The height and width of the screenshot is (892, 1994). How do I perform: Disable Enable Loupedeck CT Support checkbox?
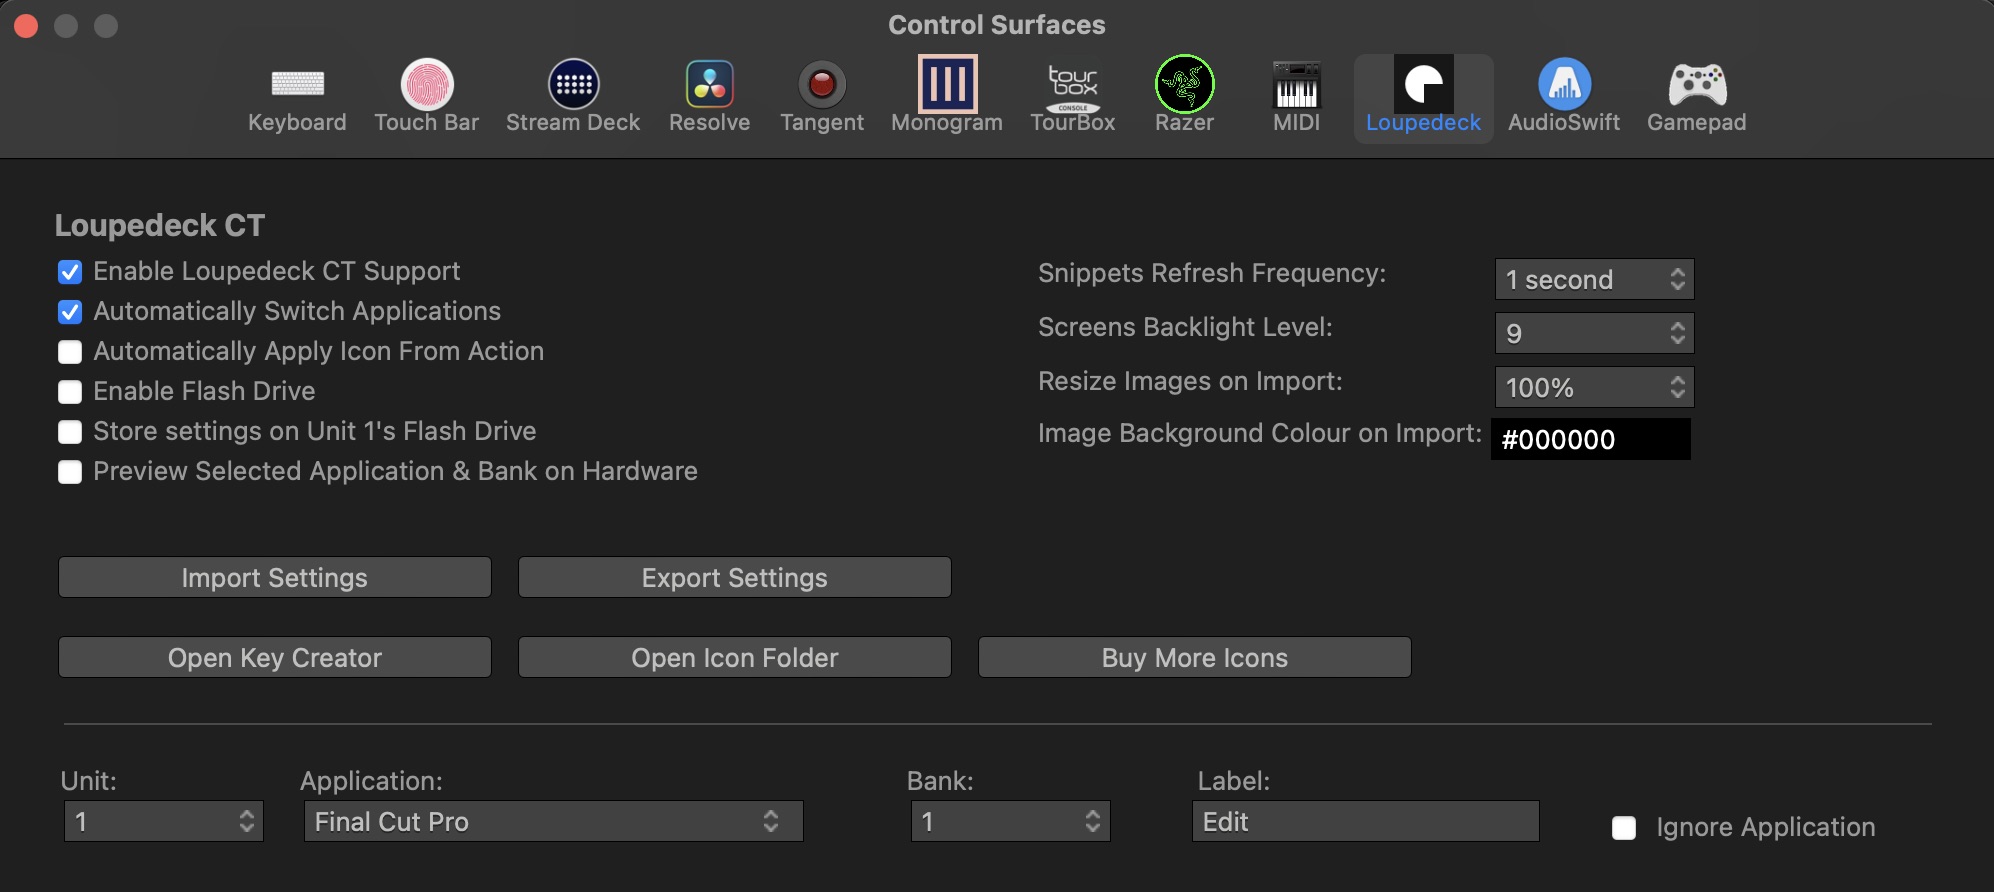click(70, 272)
